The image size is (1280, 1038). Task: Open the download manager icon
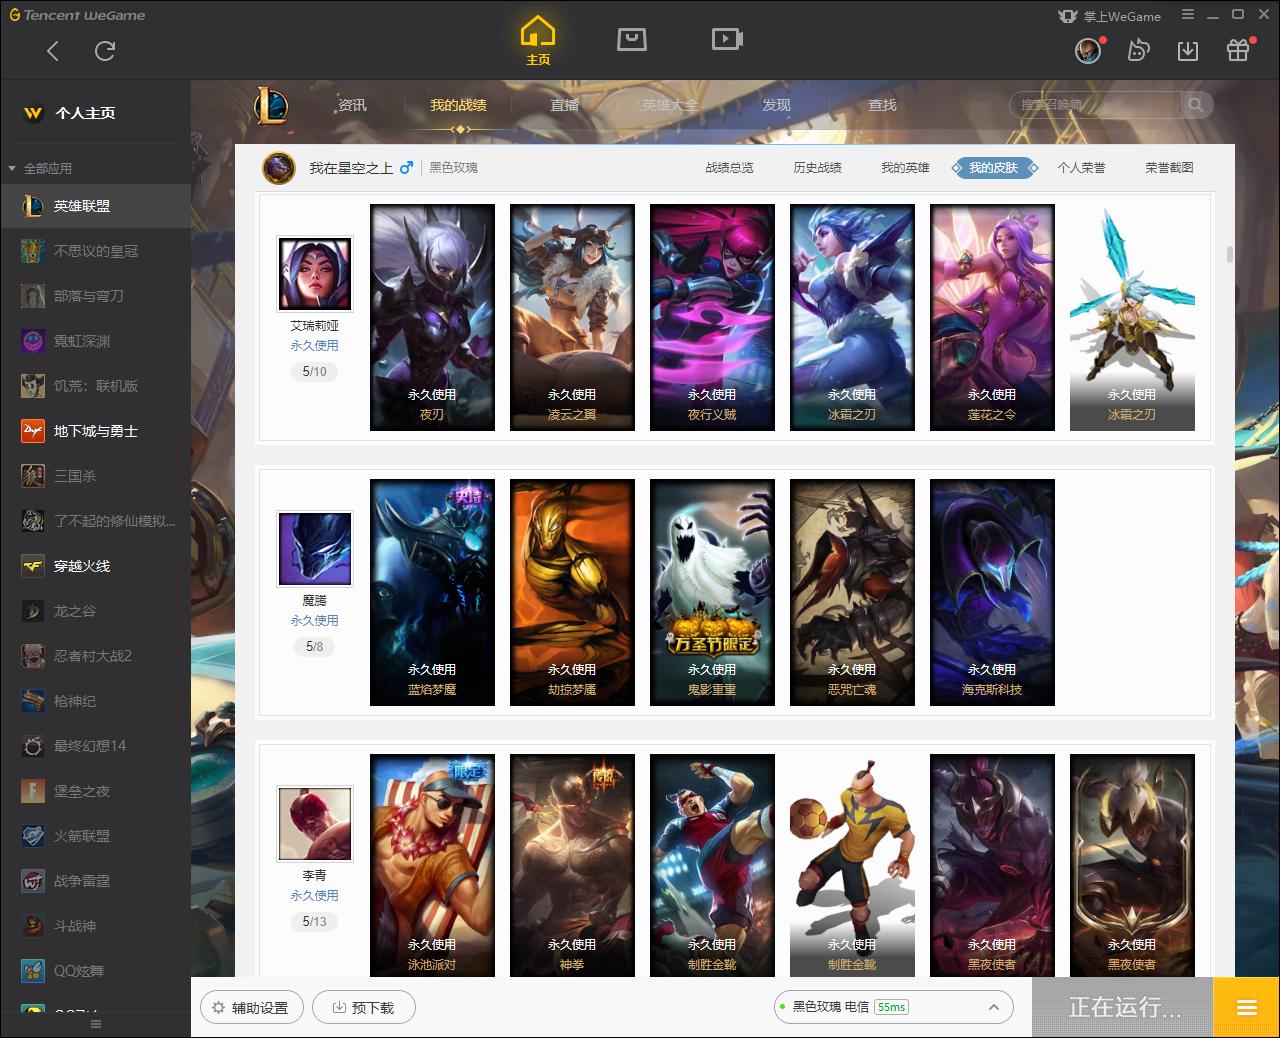pyautogui.click(x=1188, y=50)
